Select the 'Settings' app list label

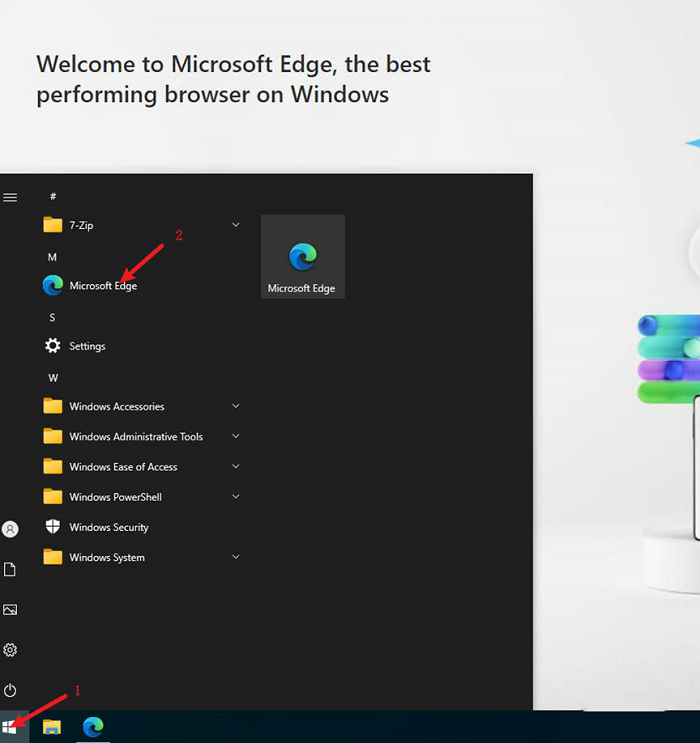87,346
